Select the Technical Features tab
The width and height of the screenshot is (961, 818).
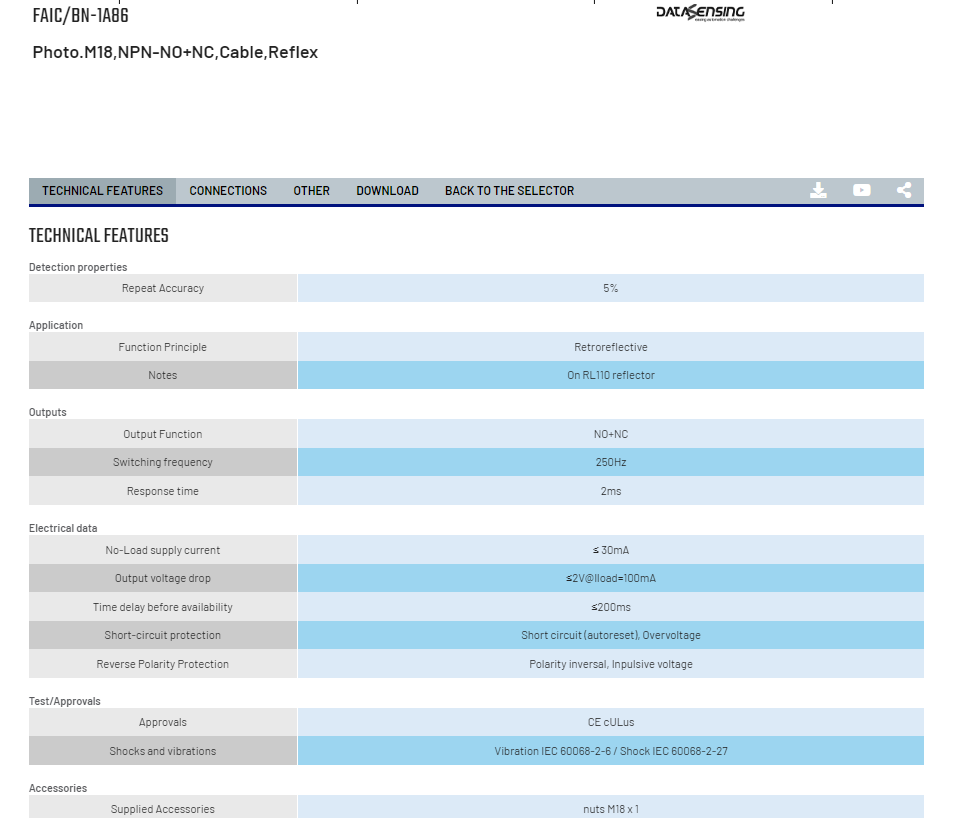click(x=102, y=191)
